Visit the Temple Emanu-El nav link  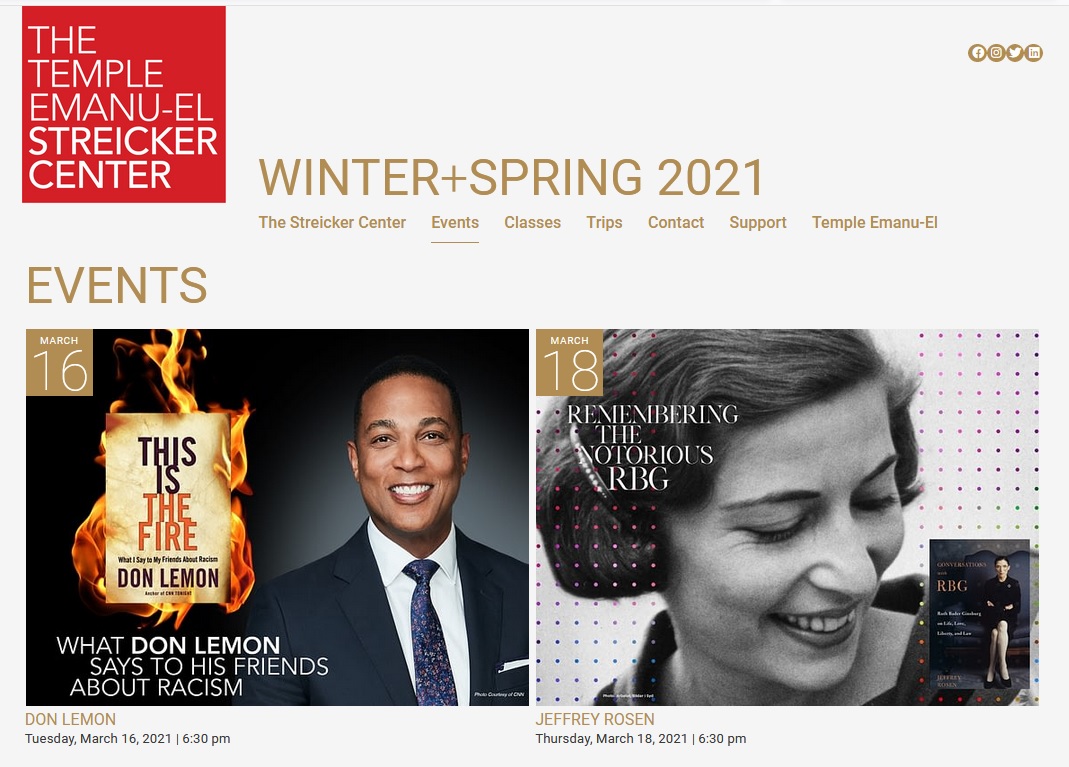875,222
